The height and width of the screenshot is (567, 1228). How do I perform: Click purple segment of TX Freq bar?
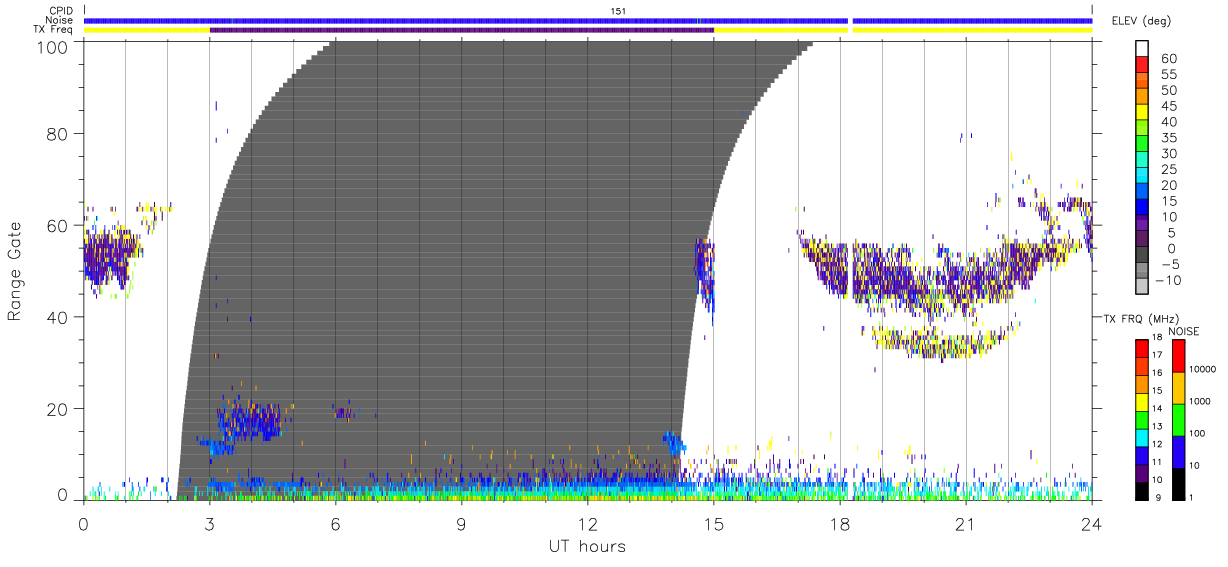point(462,30)
